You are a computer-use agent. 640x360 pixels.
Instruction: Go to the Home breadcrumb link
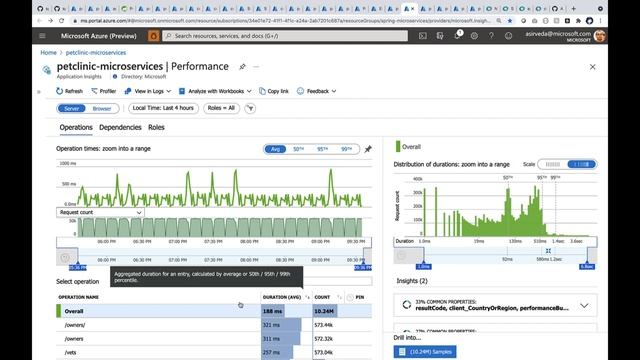coord(49,53)
